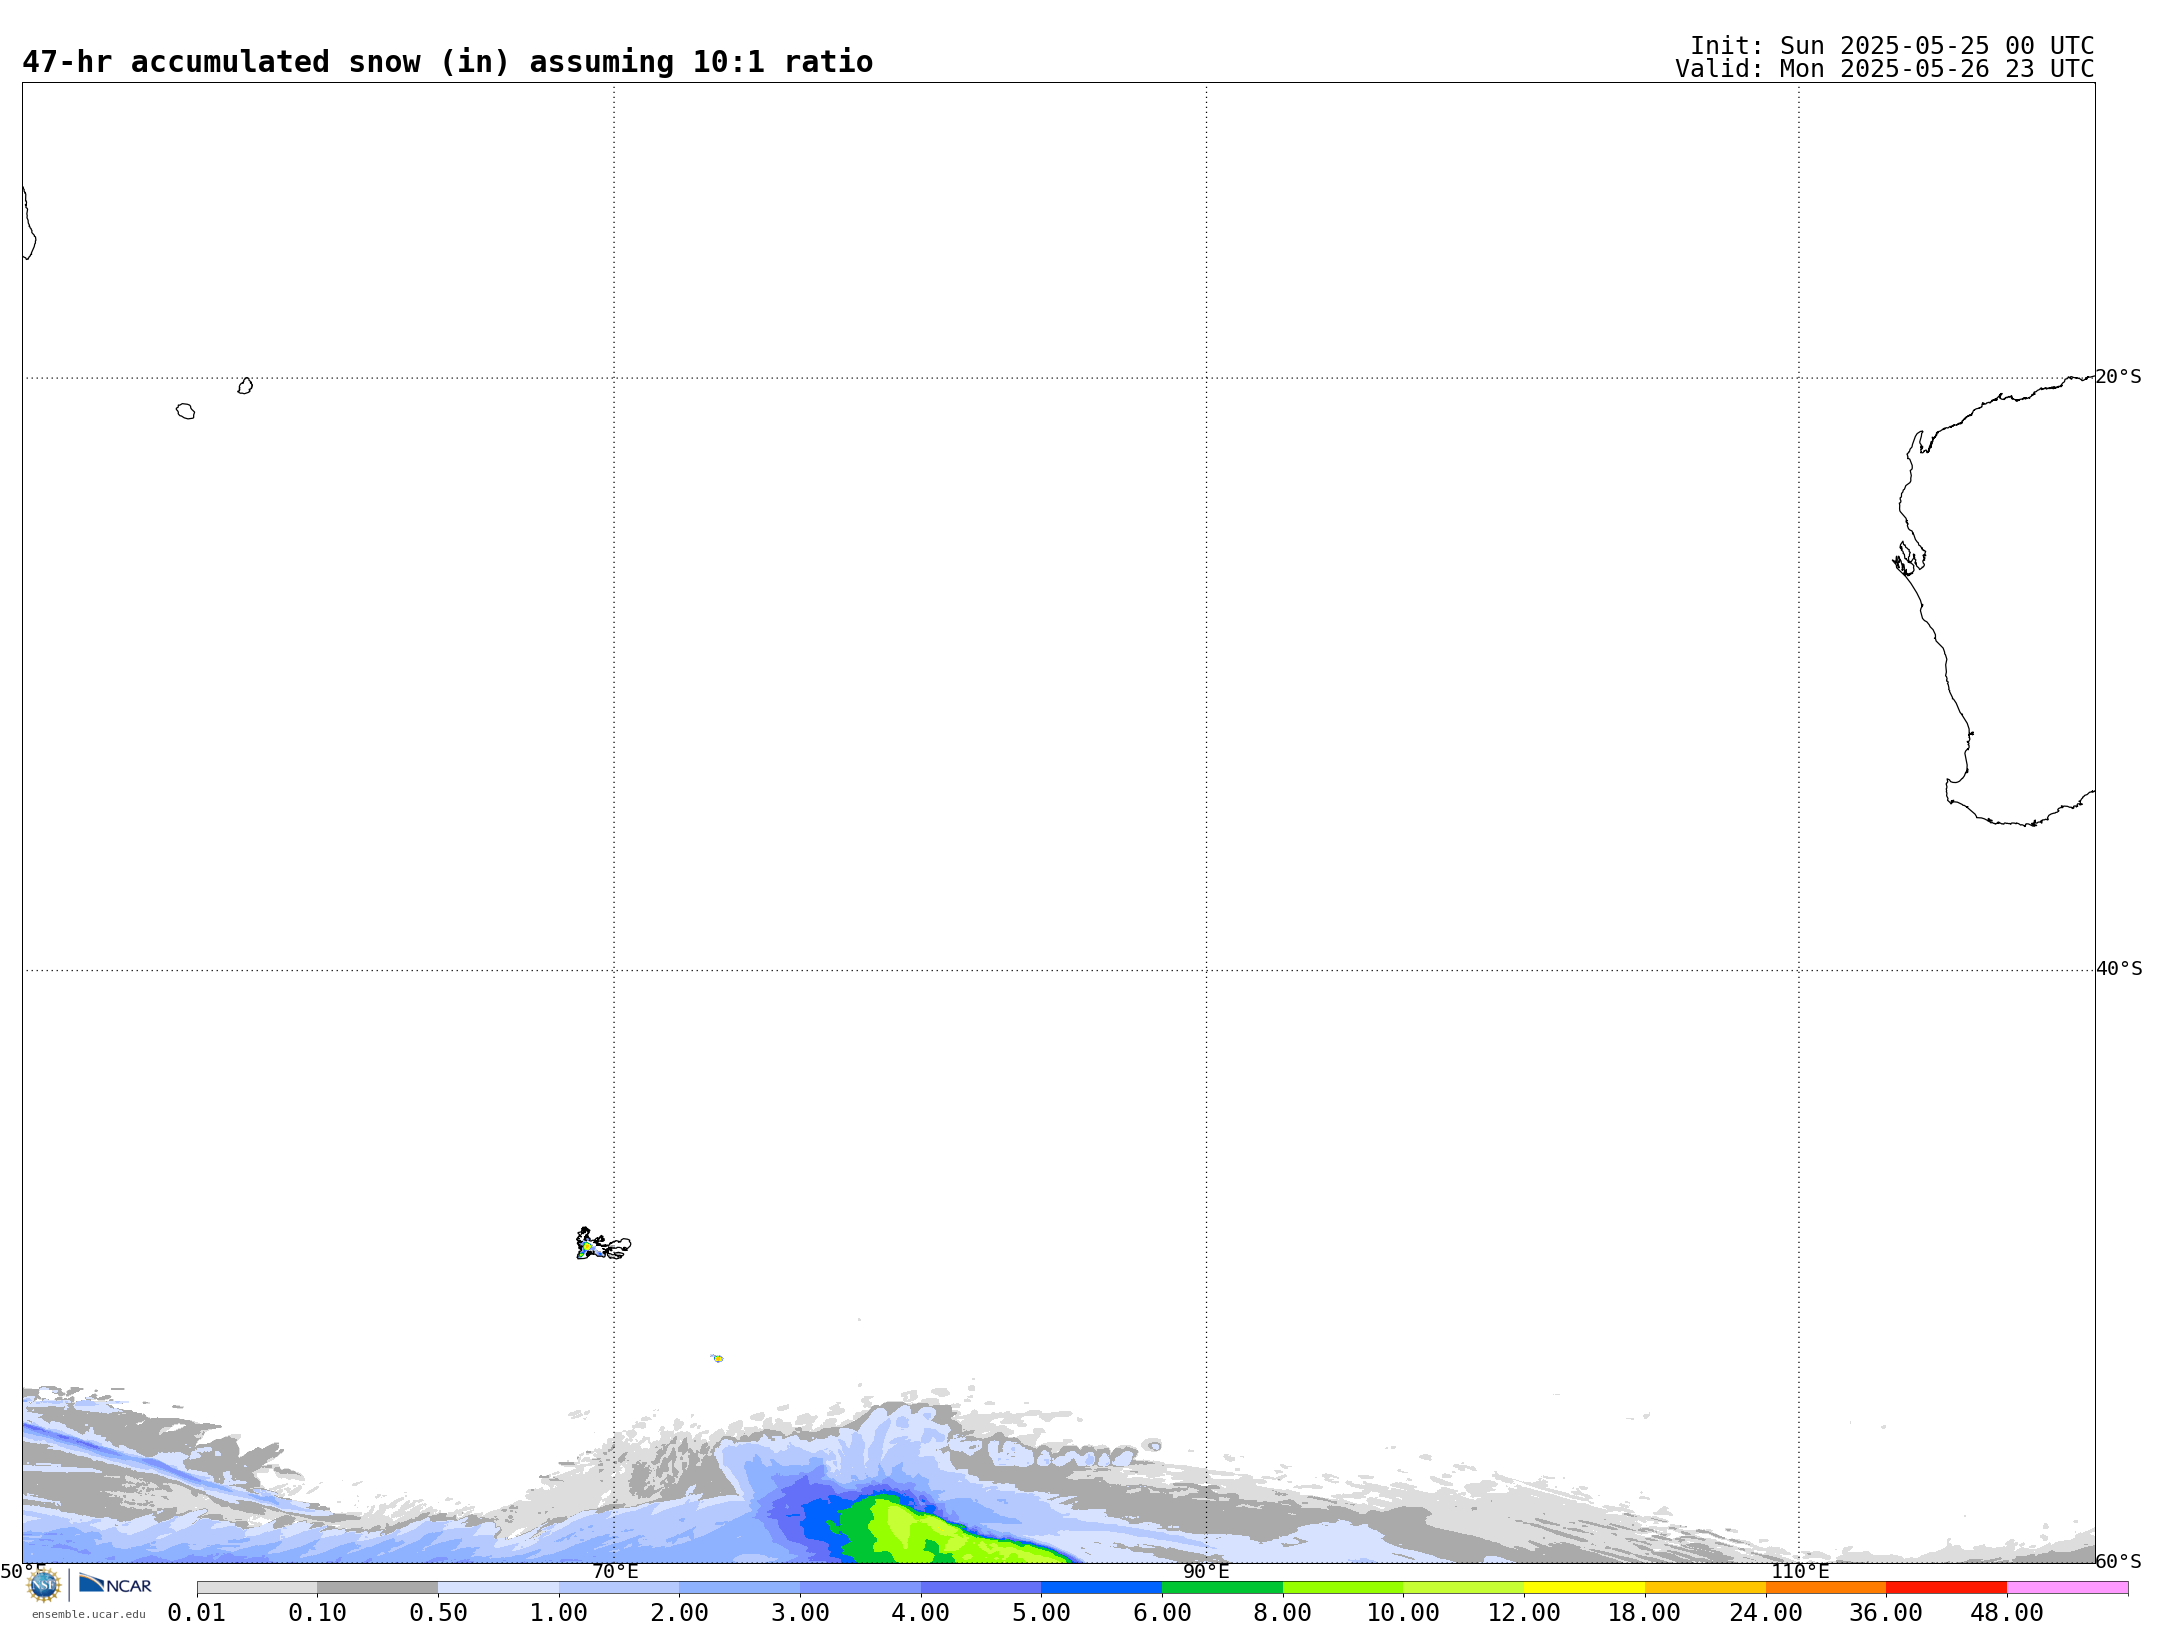The image size is (2160, 1626).
Task: Click the Mauritius island outline near 20°S
Action: click(x=245, y=386)
